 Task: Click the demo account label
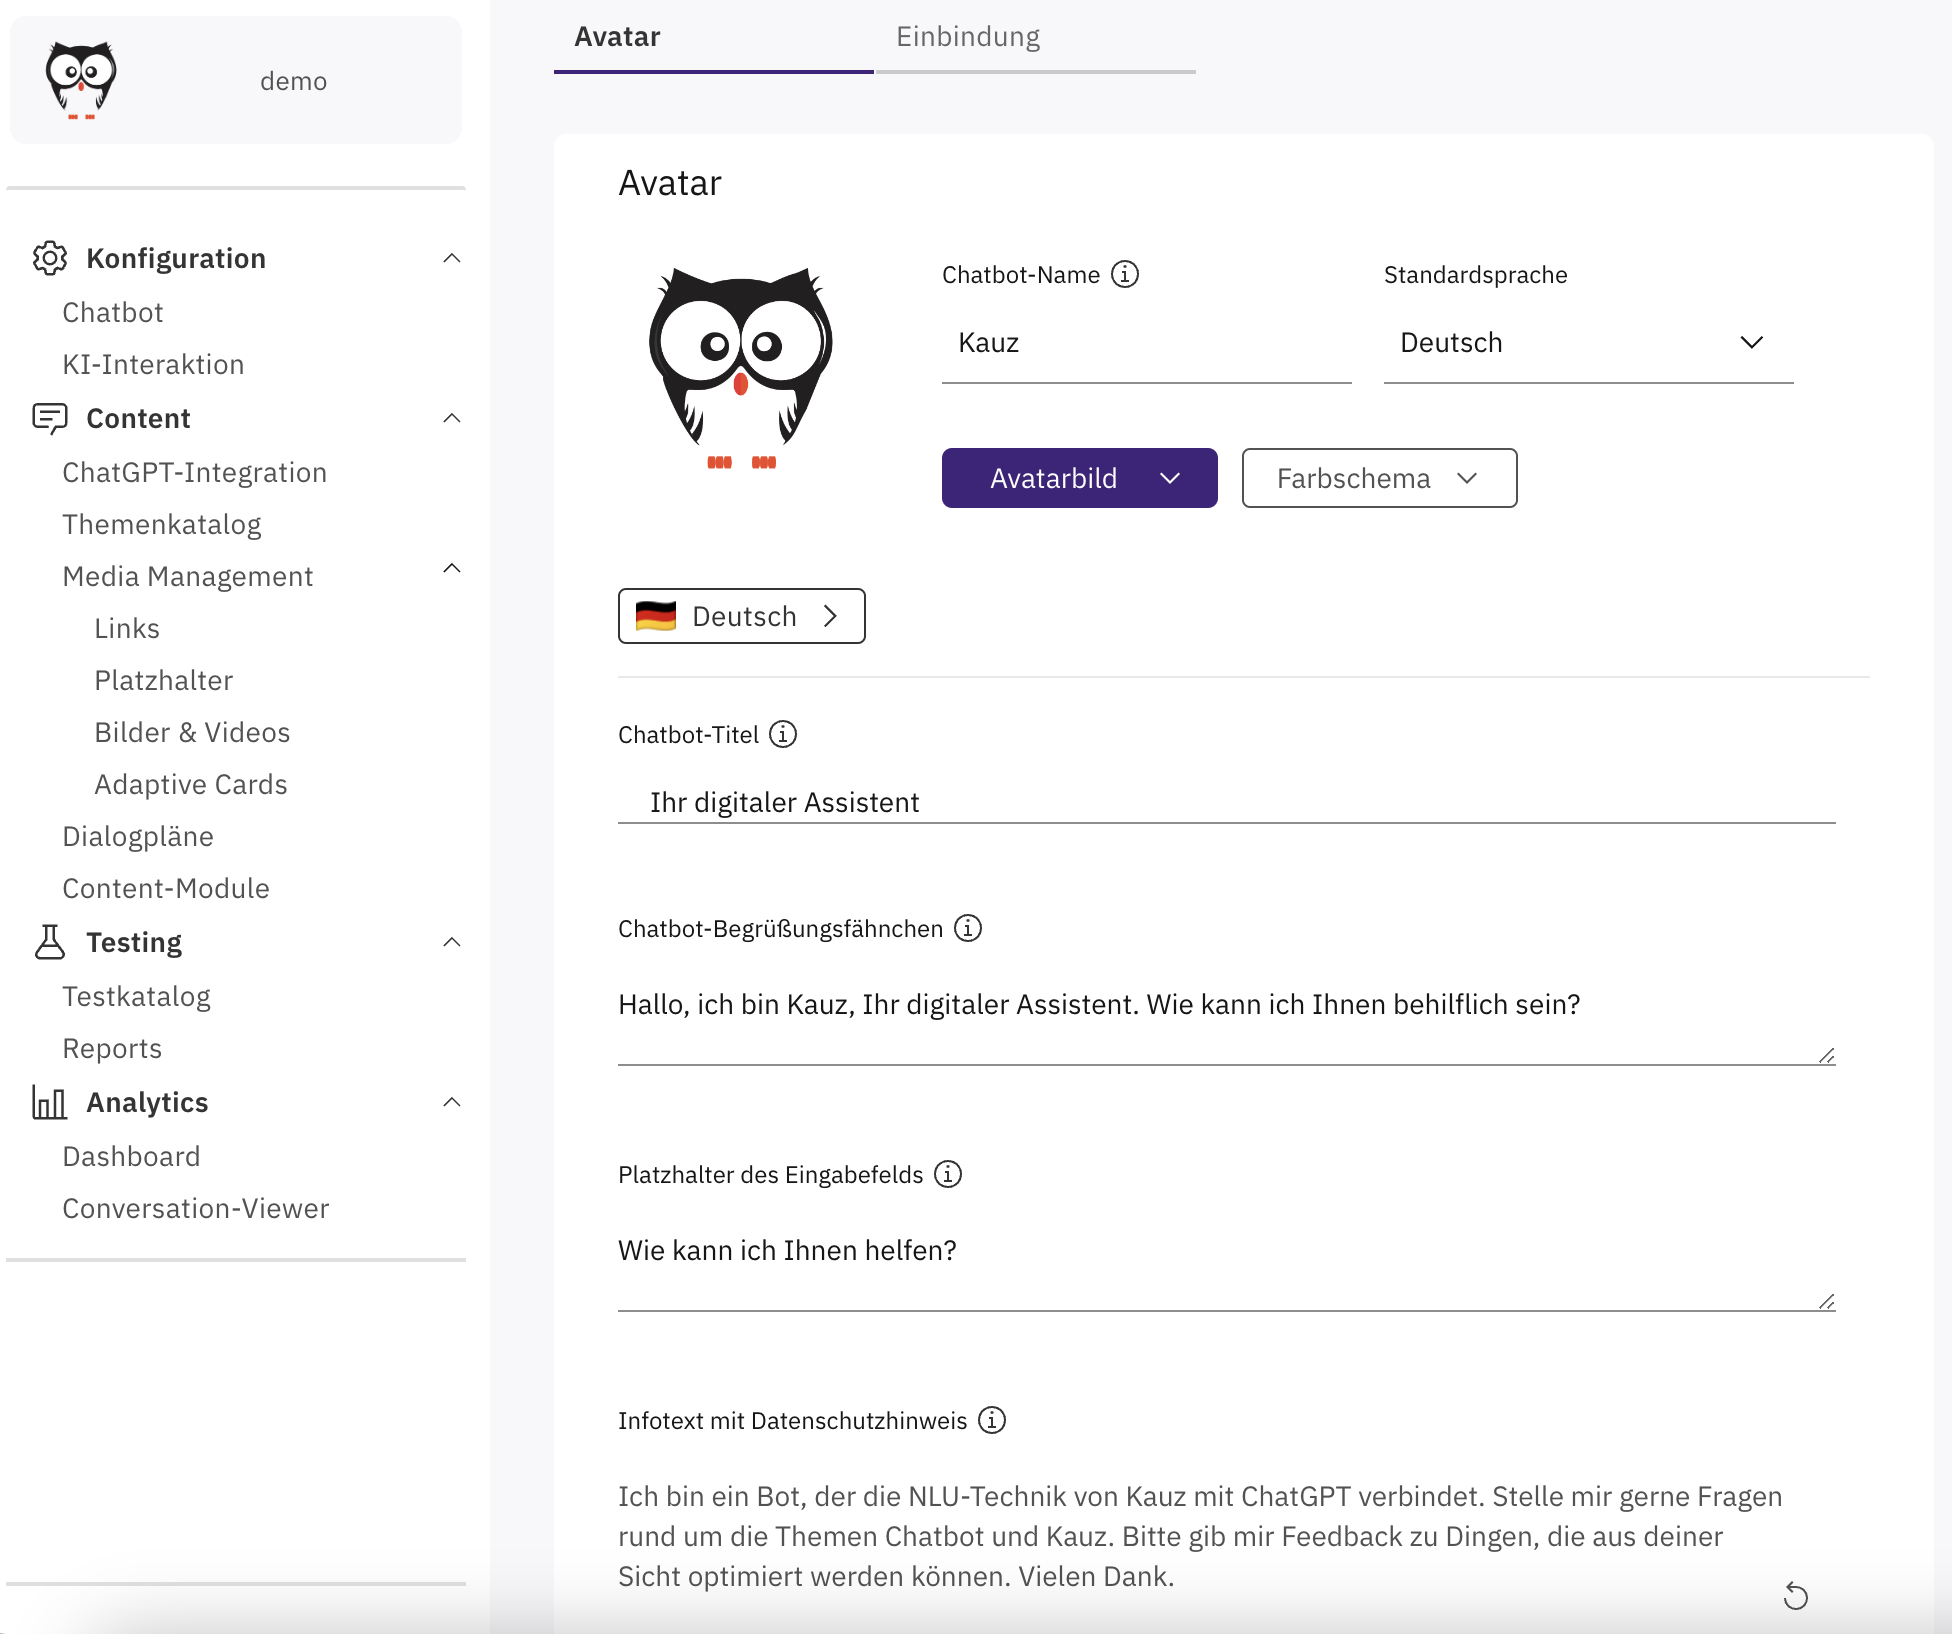[293, 81]
